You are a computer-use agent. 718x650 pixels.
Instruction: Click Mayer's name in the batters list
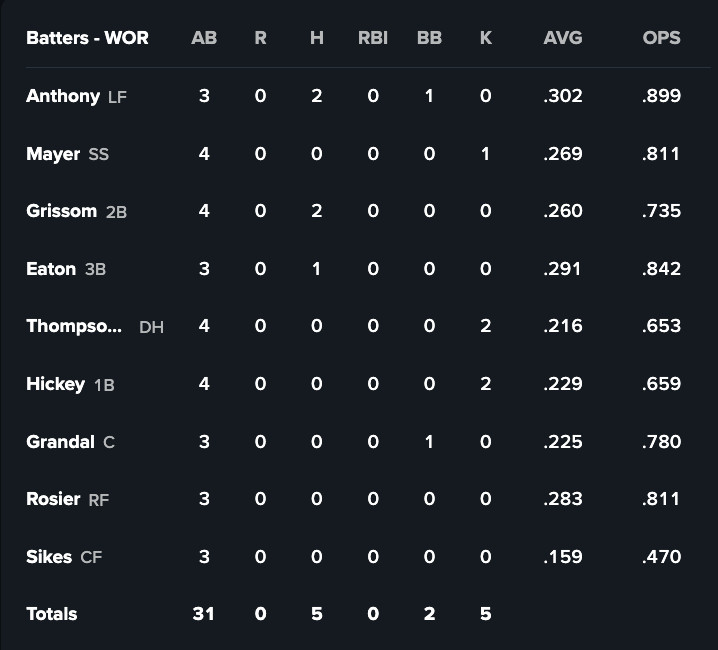pyautogui.click(x=53, y=154)
